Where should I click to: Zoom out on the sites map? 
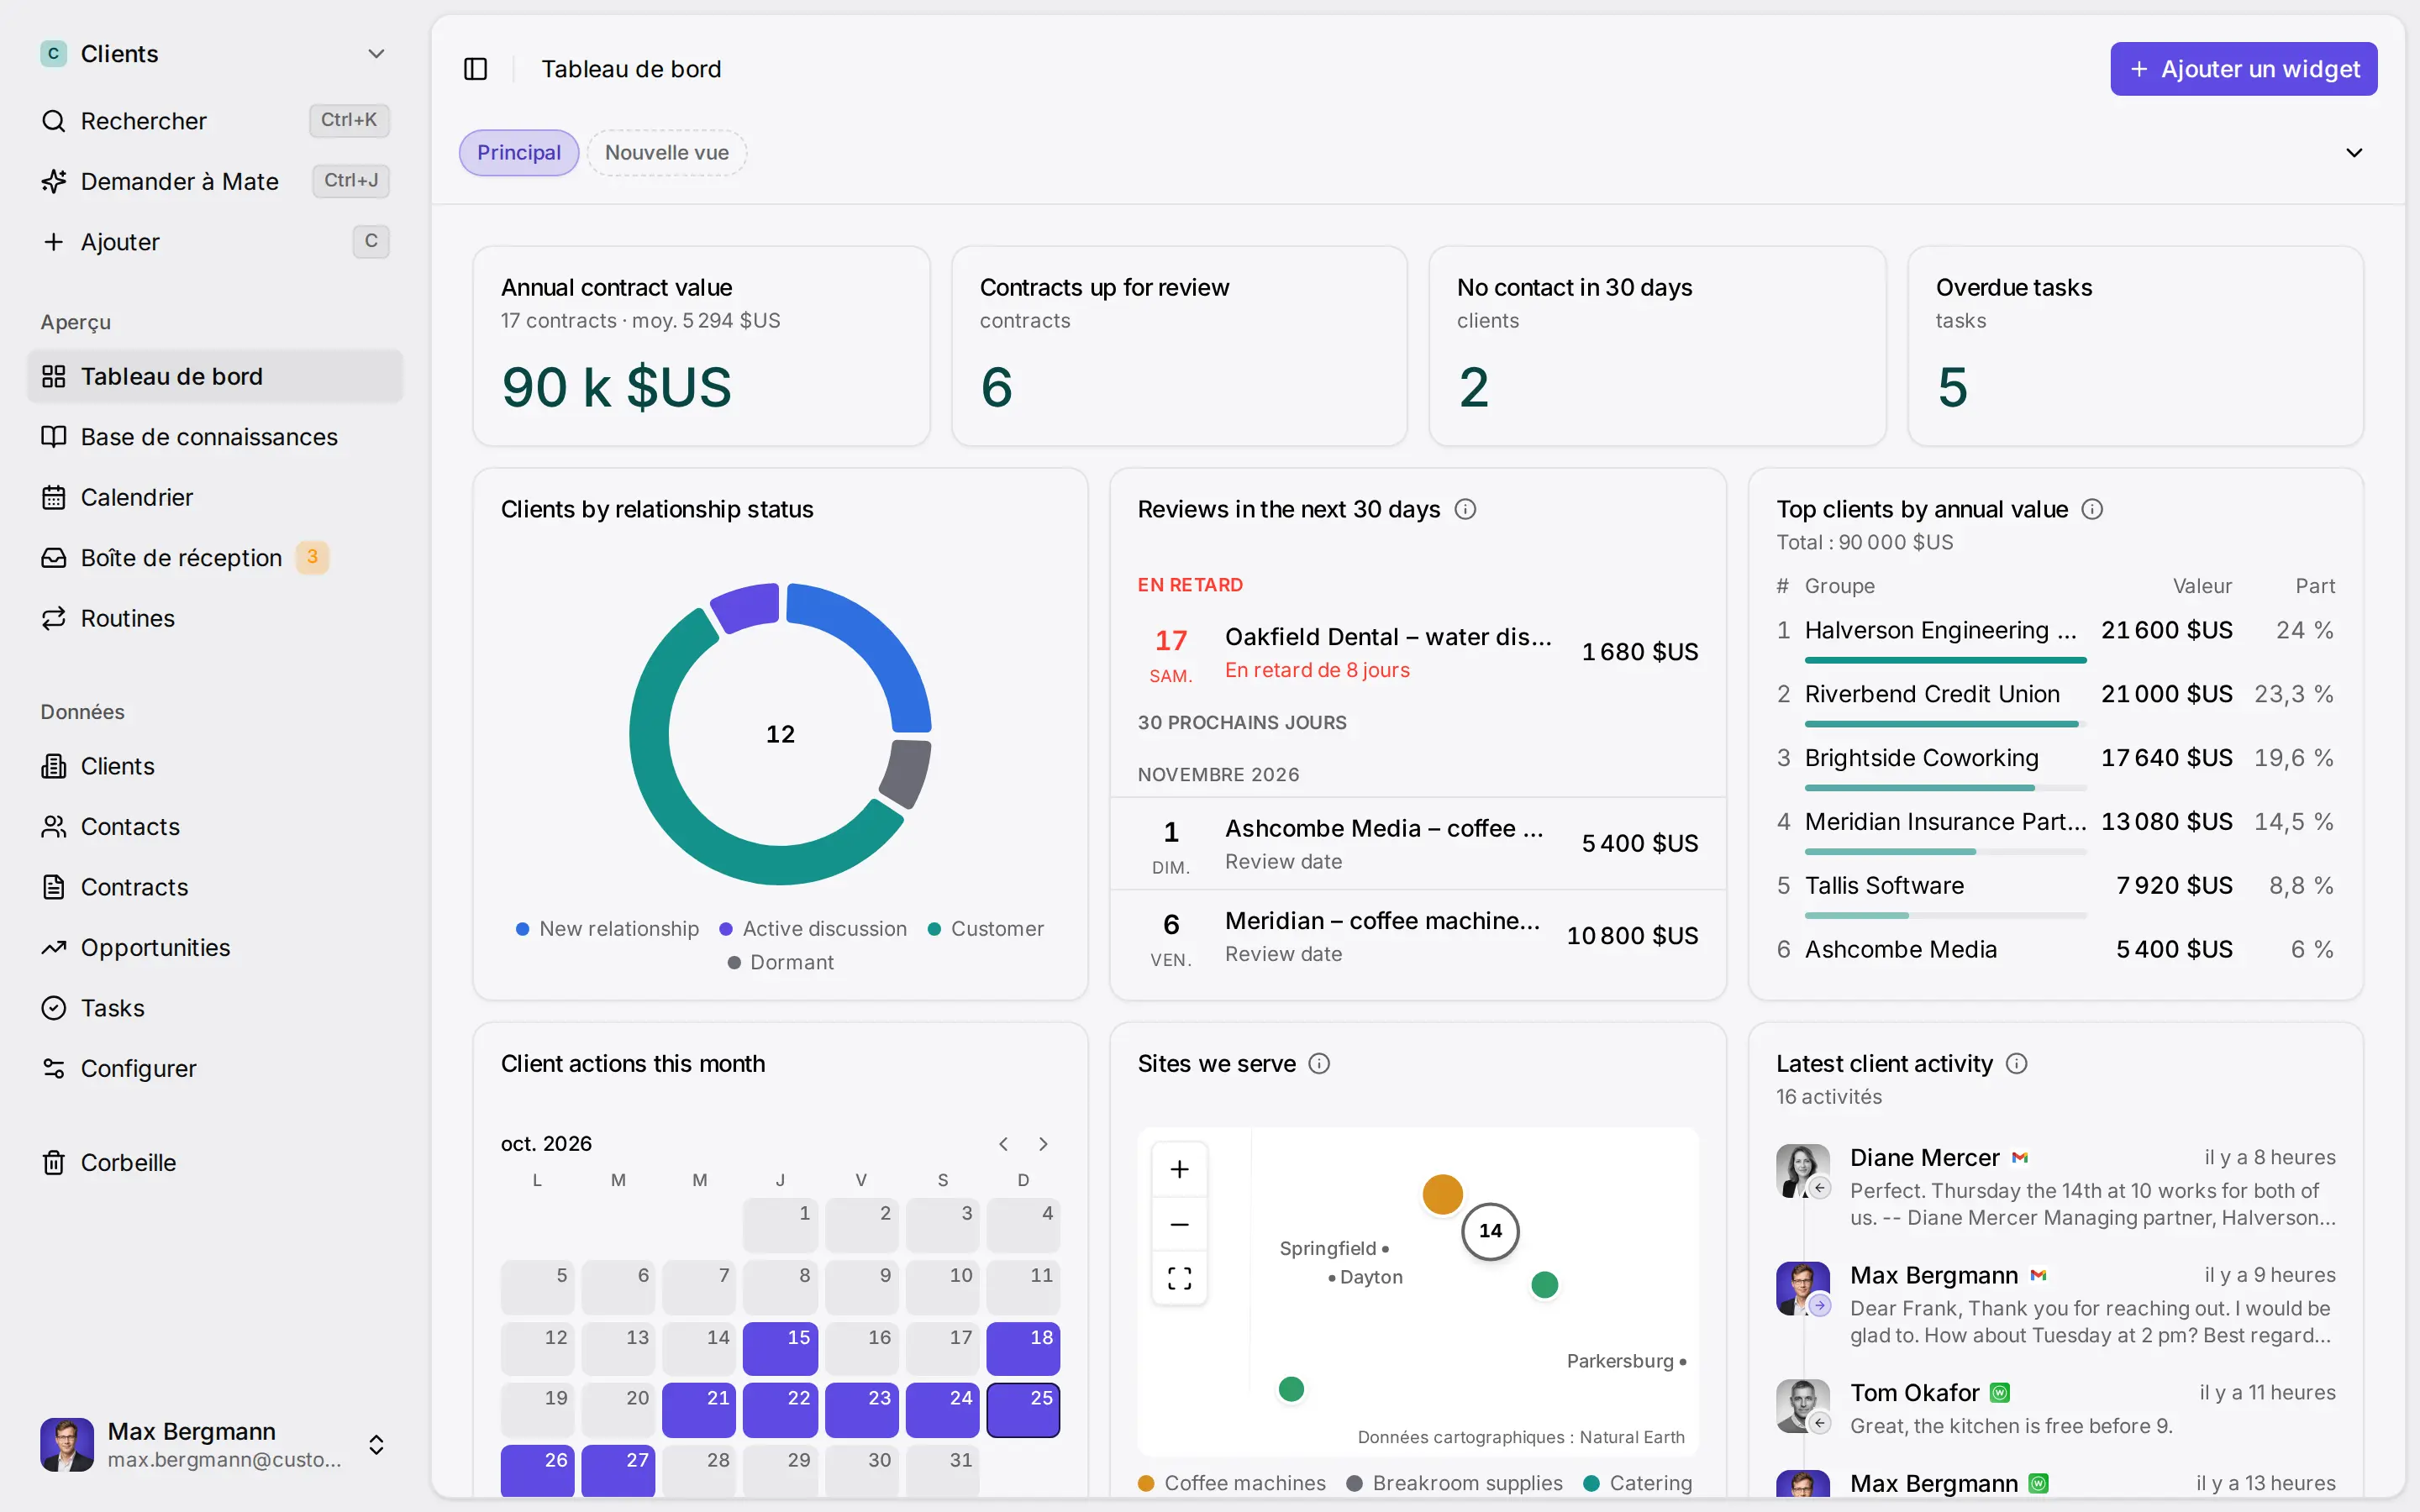[1180, 1224]
